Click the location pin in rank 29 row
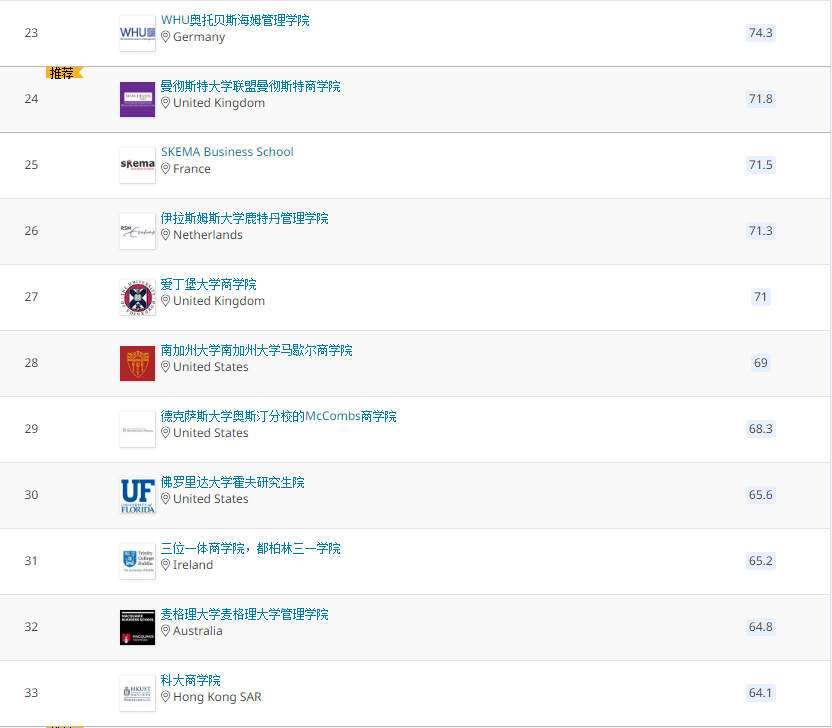Screen dimensions: 832x728 pos(166,433)
